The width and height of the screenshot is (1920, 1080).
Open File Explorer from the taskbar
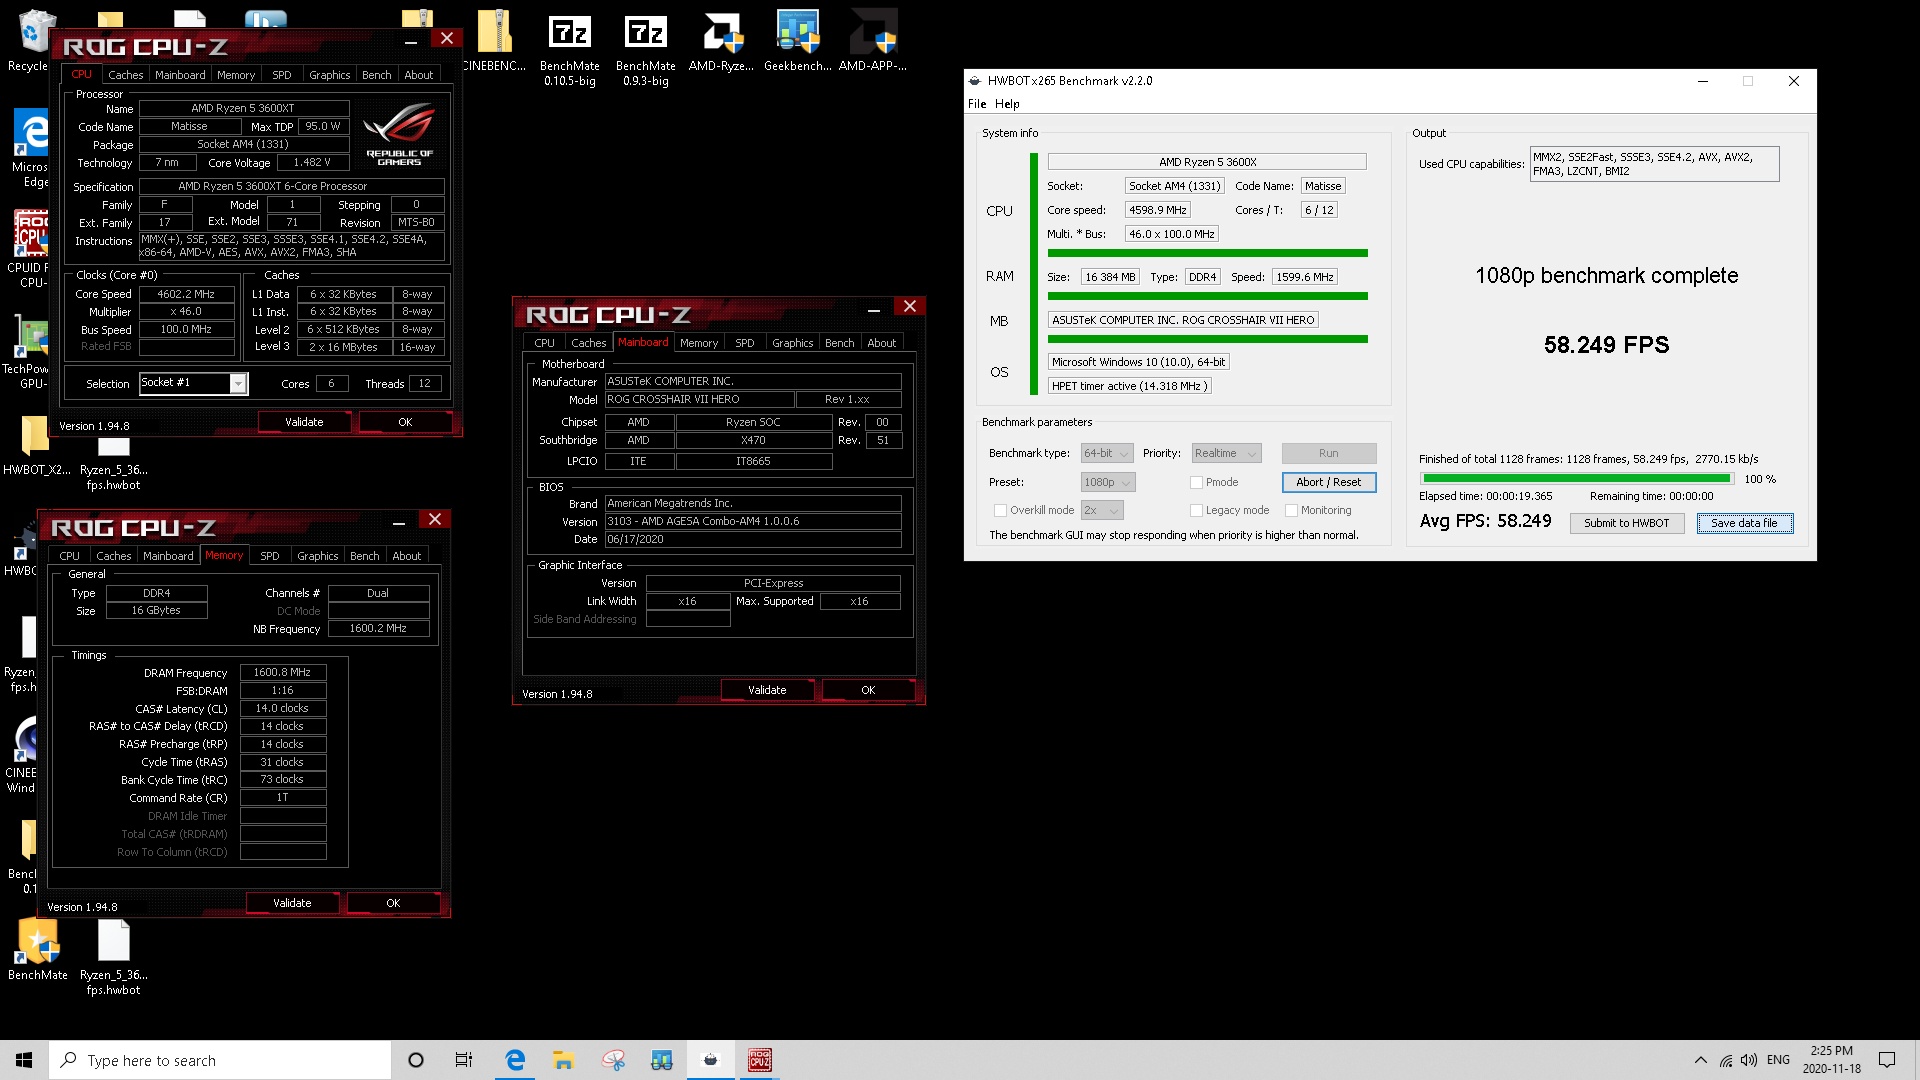(x=564, y=1060)
